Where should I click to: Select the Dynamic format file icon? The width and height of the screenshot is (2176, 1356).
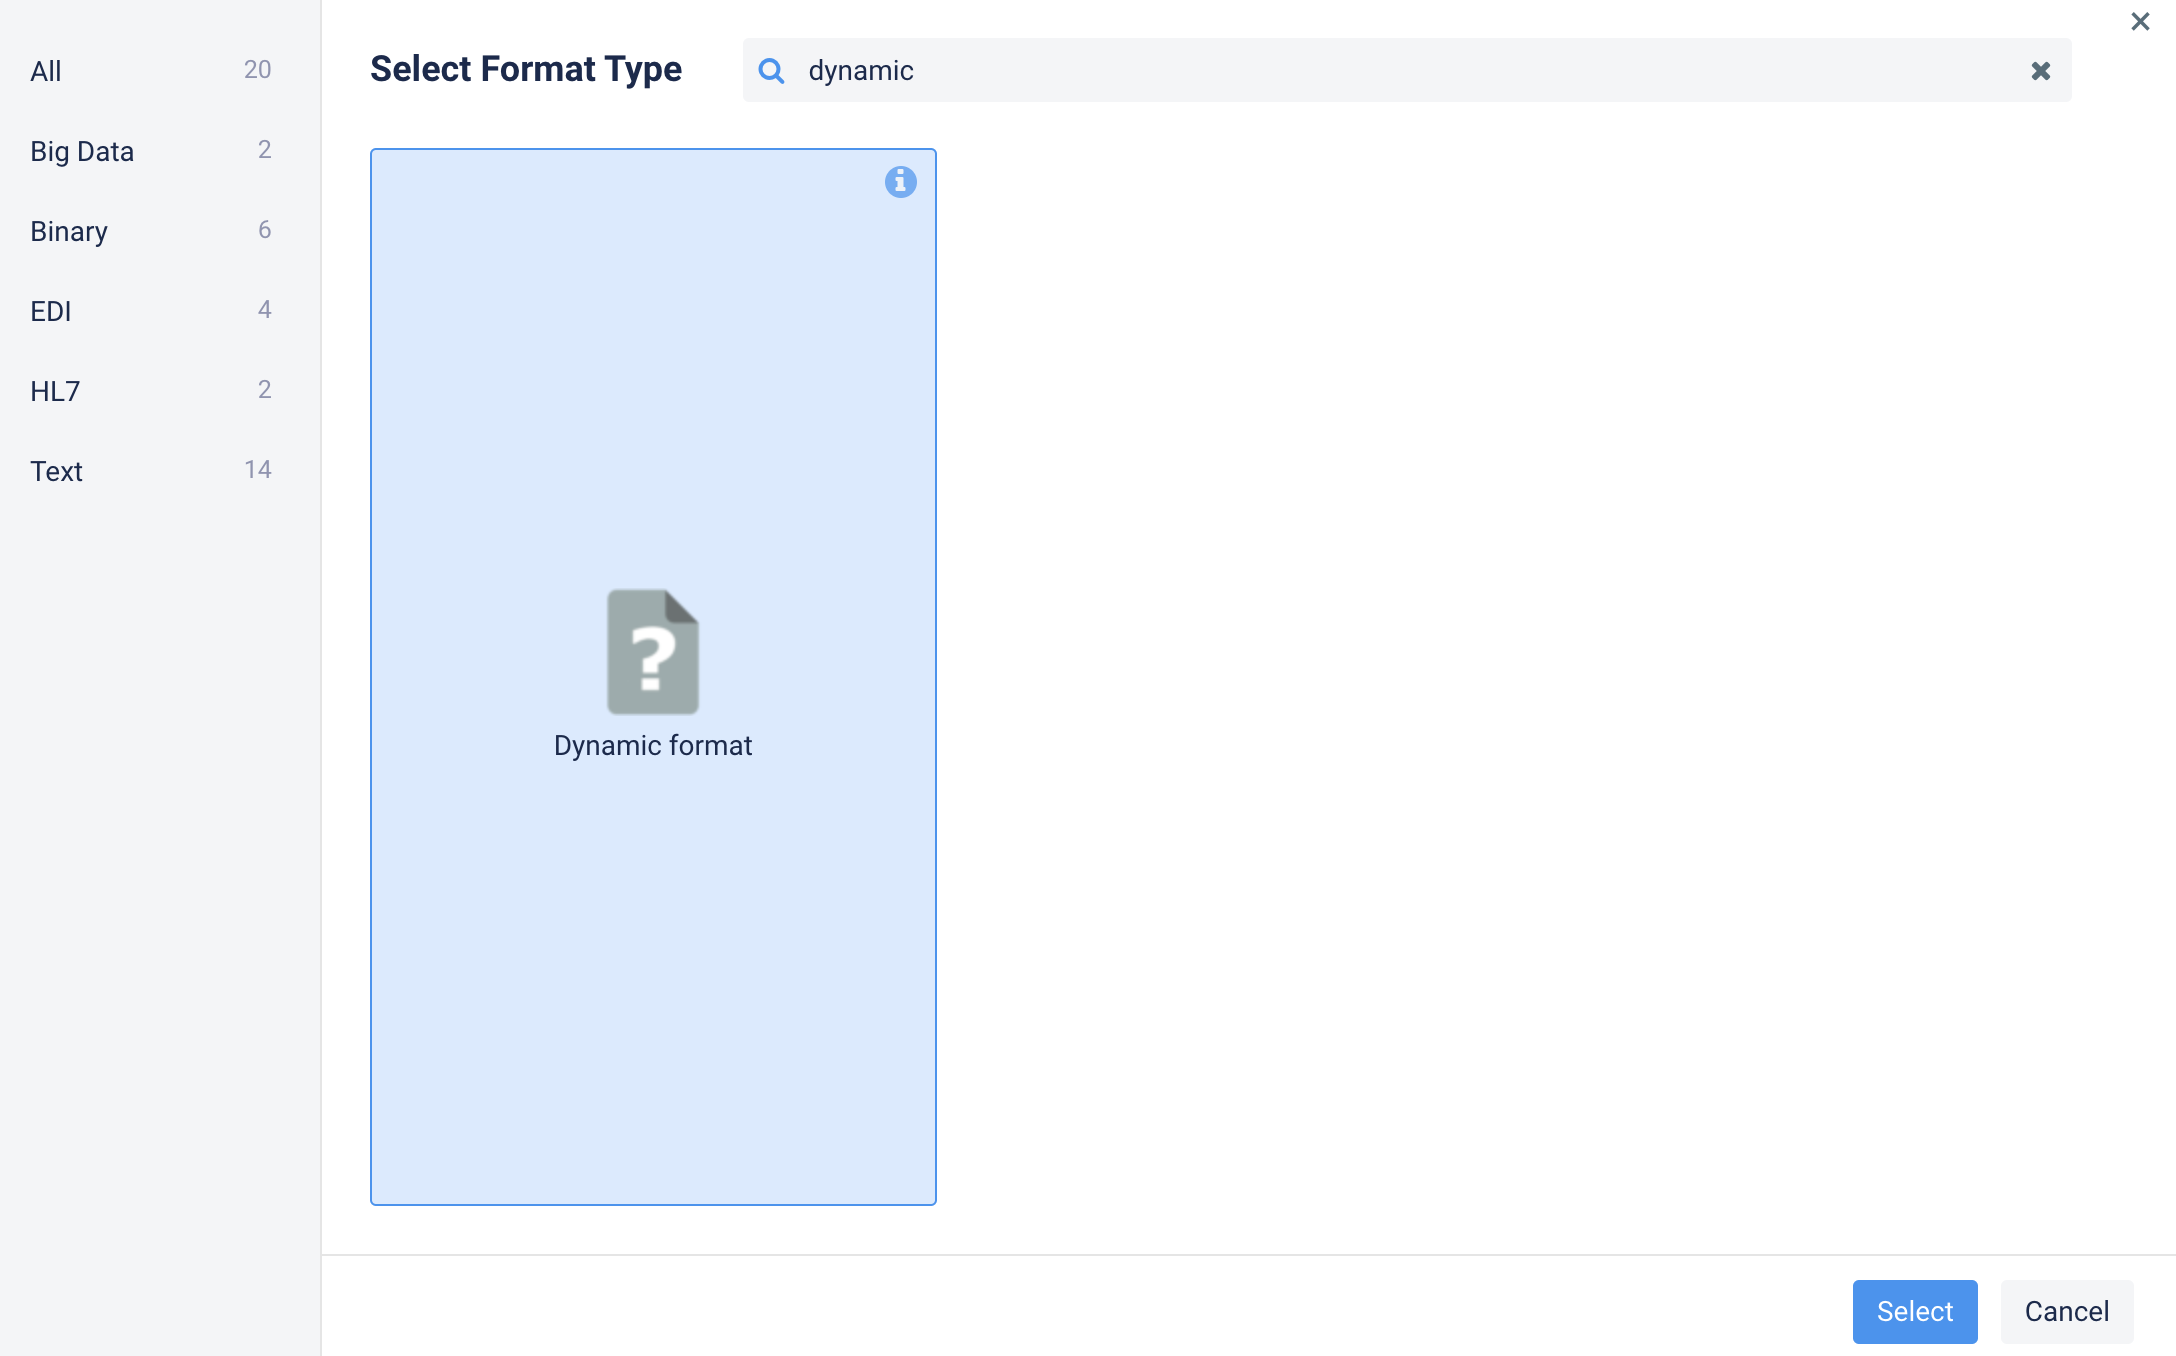(x=653, y=651)
